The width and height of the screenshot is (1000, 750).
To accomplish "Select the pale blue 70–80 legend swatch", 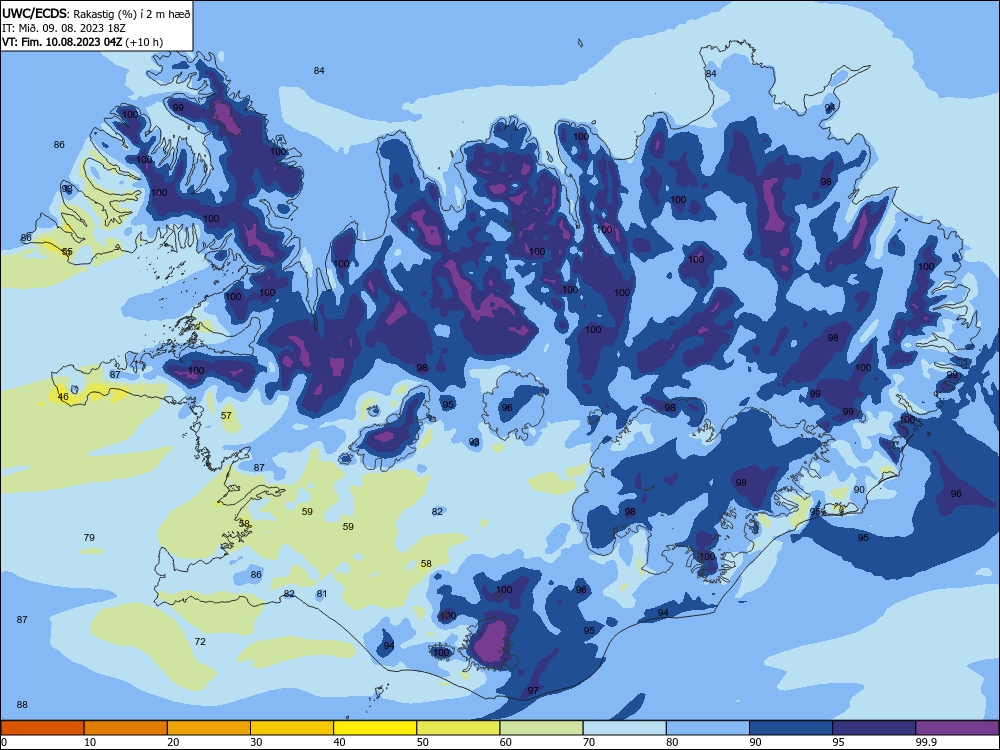I will tap(624, 728).
